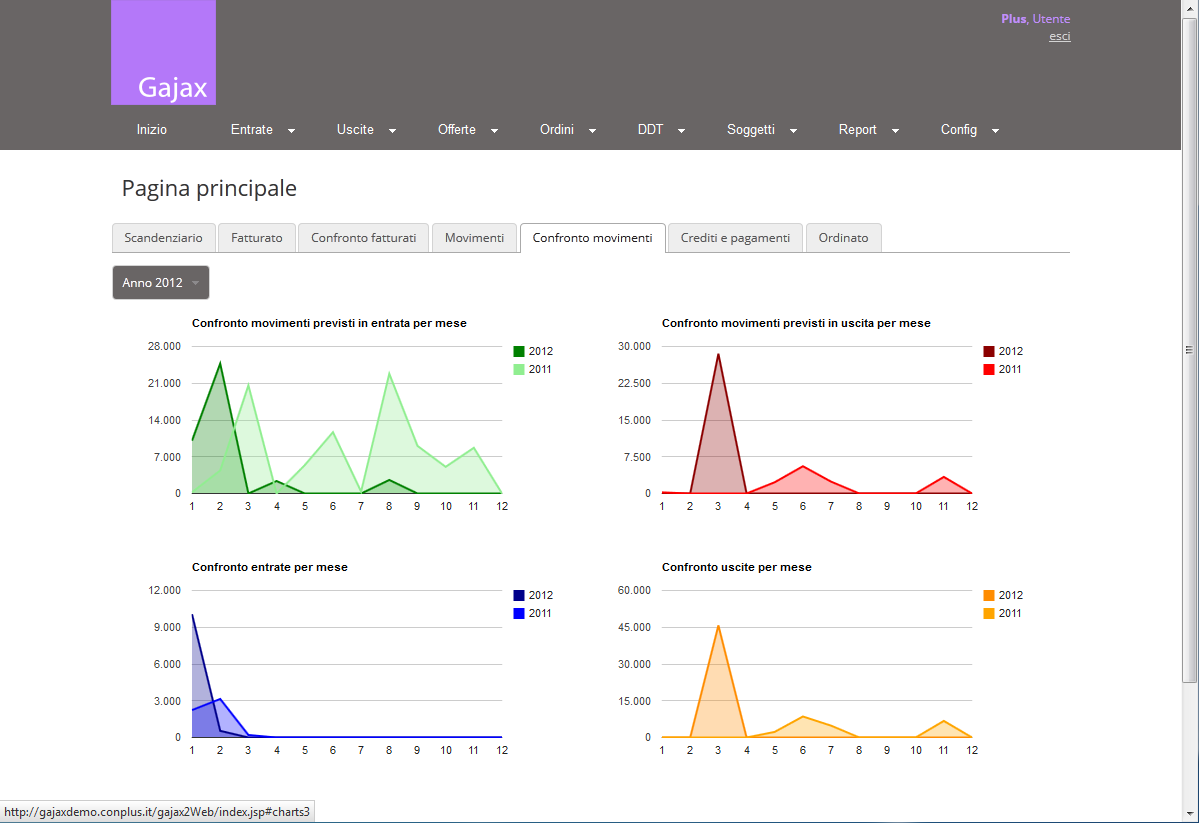1199x823 pixels.
Task: Expand the Uscite menu arrow
Action: pos(392,131)
